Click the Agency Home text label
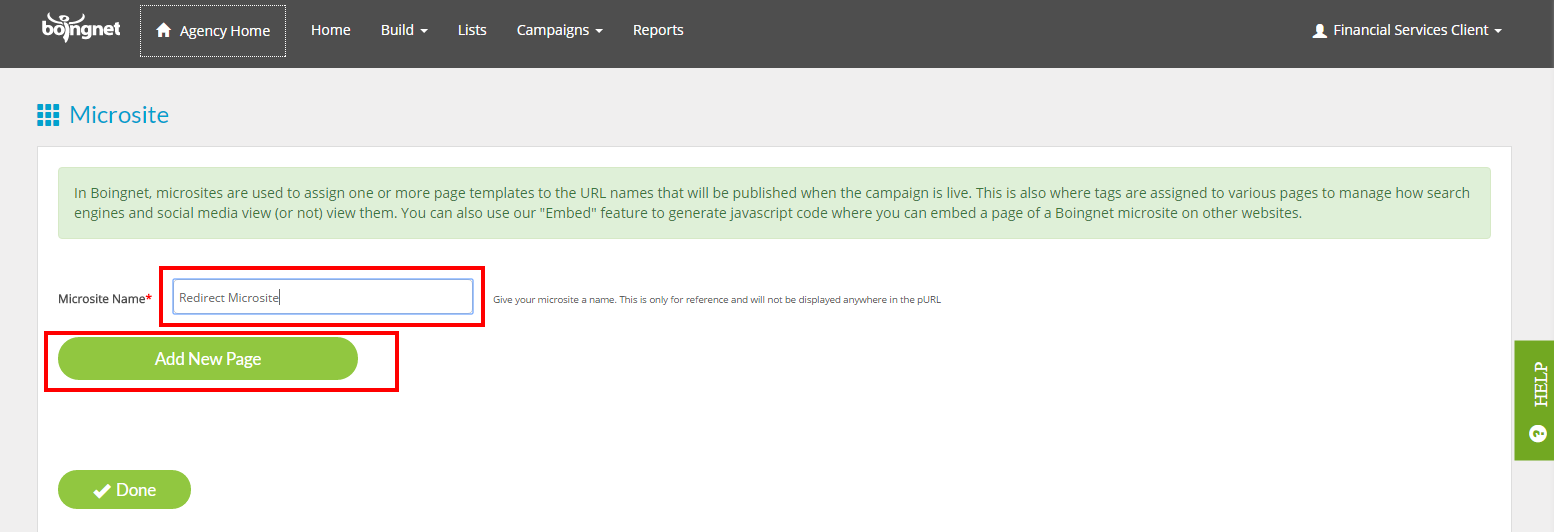Viewport: 1554px width, 532px height. click(x=225, y=31)
